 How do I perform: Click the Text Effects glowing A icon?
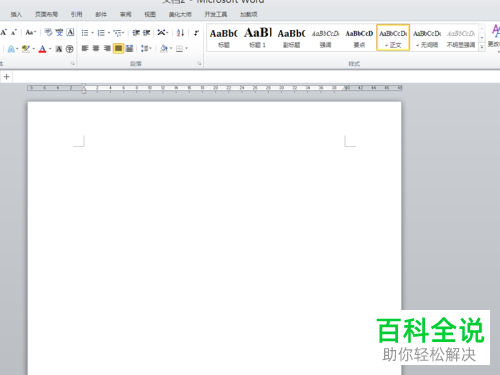pyautogui.click(x=11, y=49)
